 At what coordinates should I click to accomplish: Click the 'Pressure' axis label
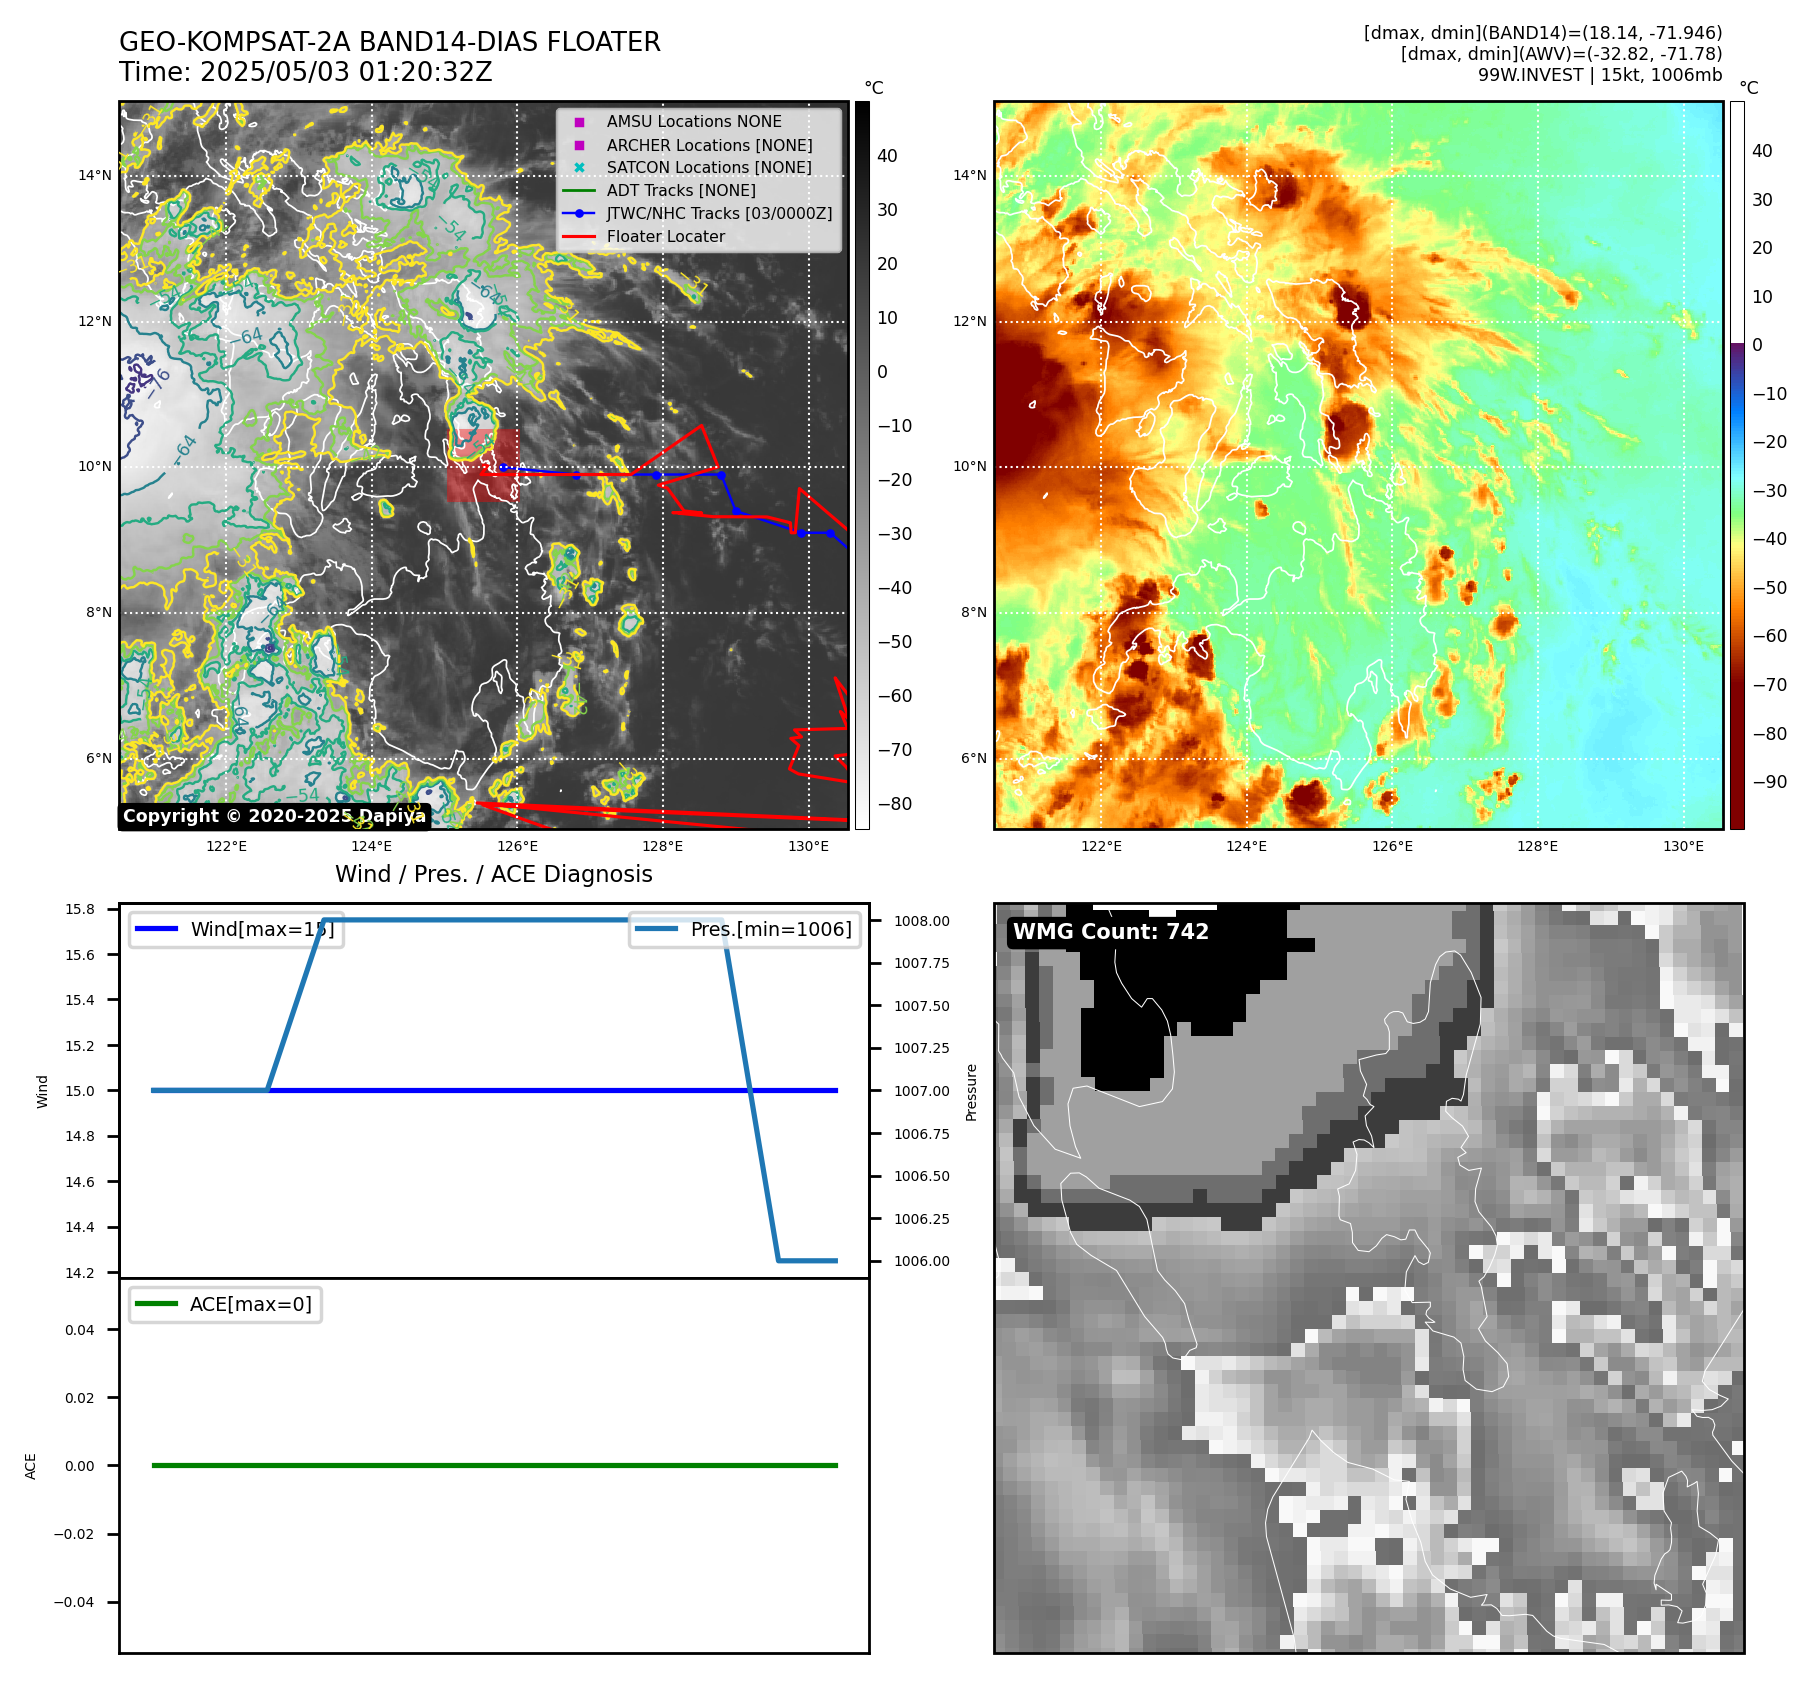tap(971, 1092)
